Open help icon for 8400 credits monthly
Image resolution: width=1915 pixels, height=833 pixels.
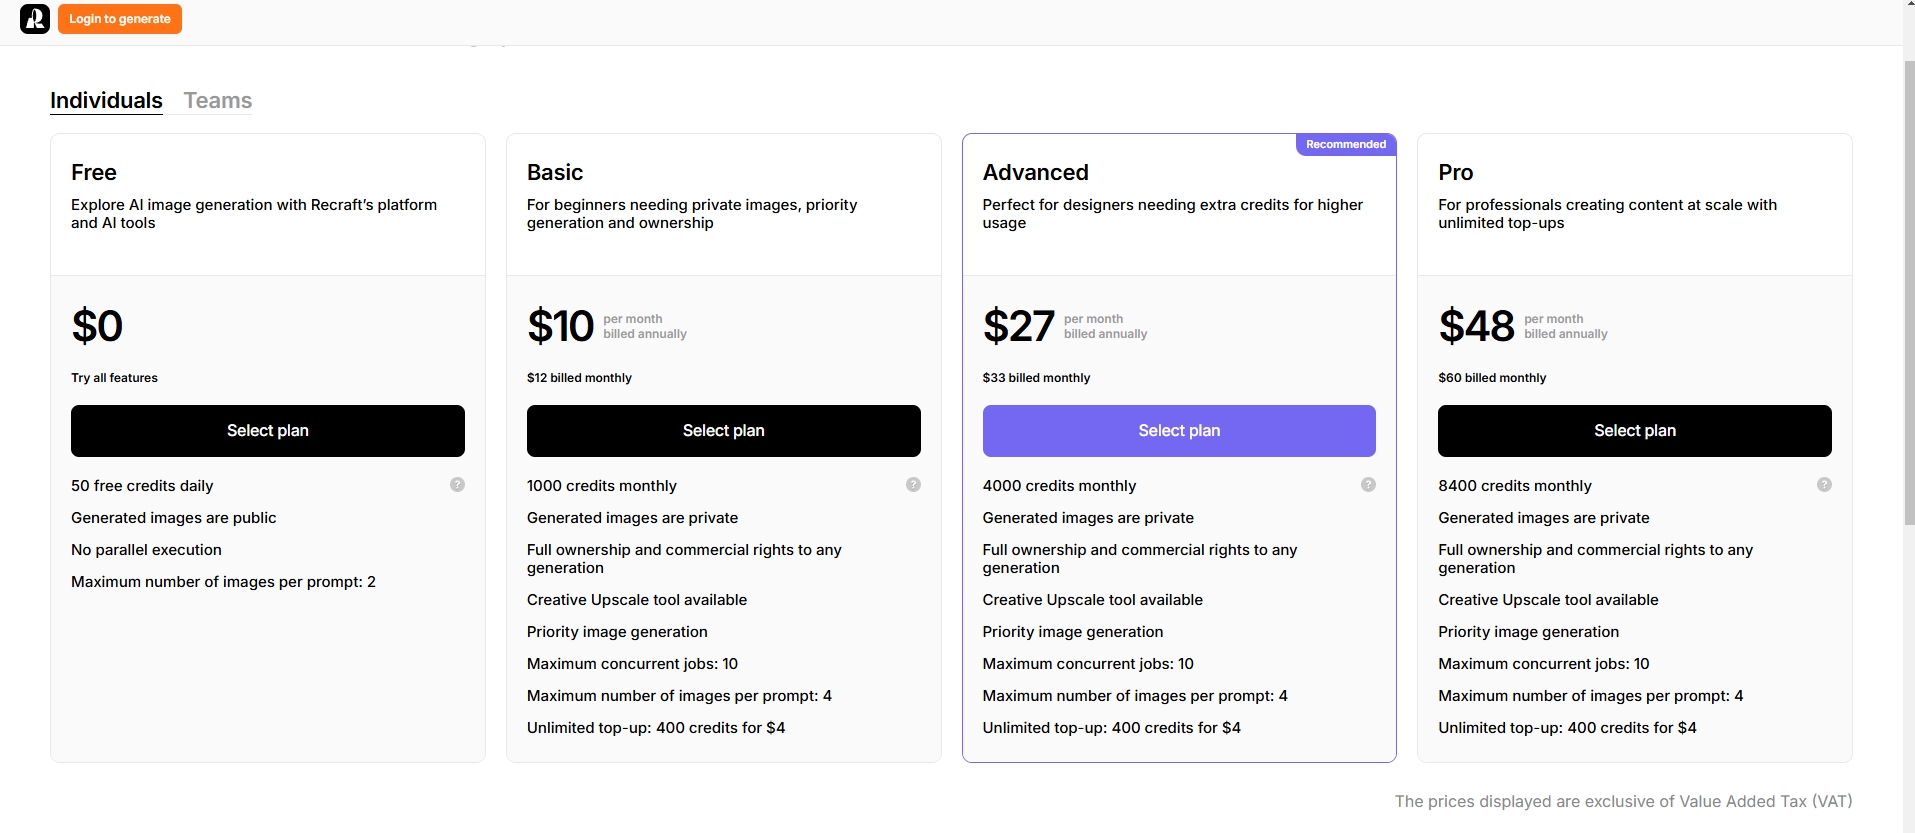click(1824, 485)
